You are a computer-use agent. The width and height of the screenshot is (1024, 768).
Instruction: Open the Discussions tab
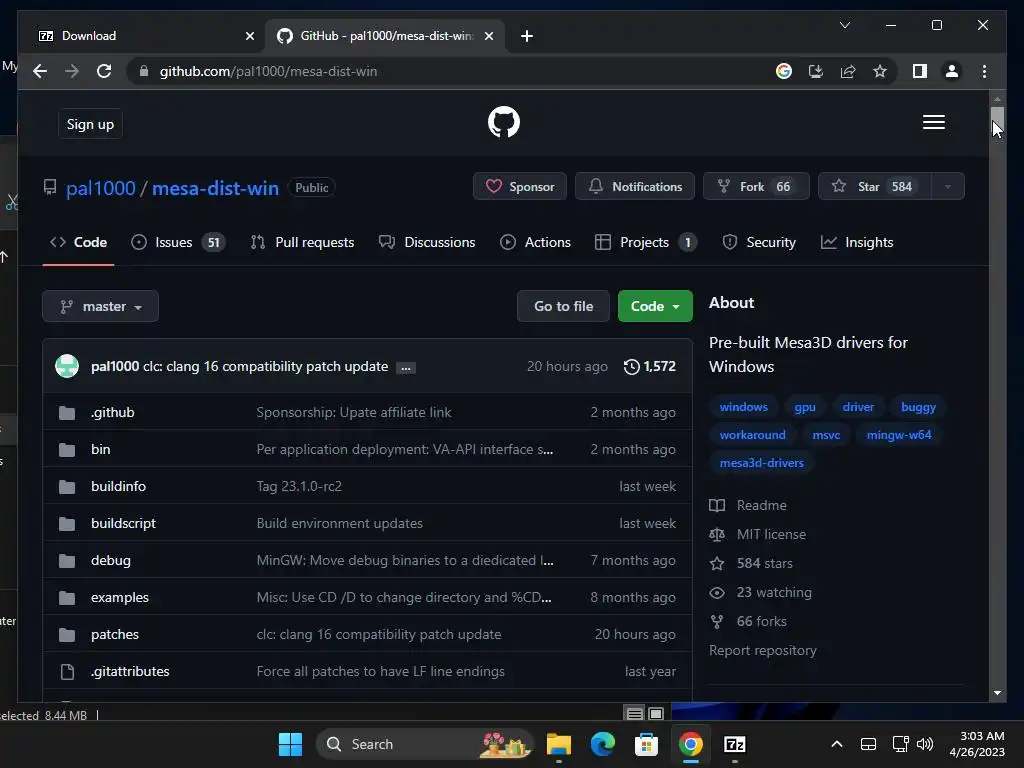pyautogui.click(x=427, y=242)
